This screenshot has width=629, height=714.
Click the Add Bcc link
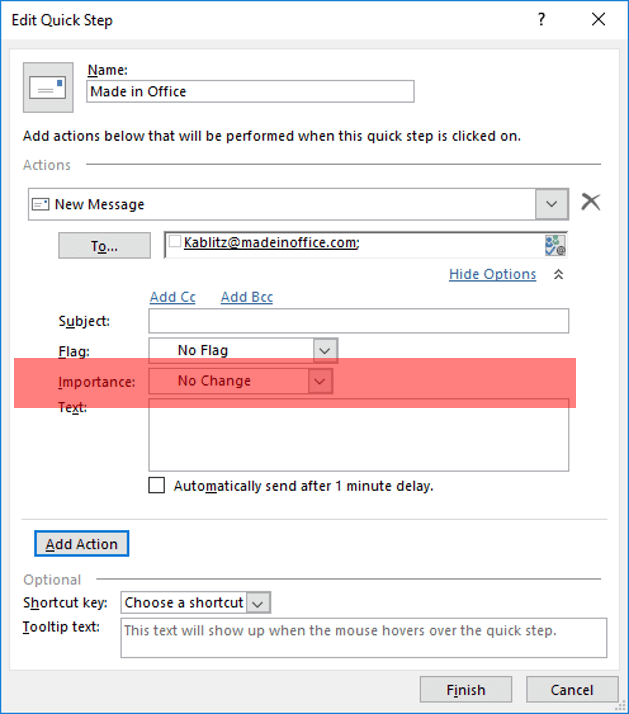(x=246, y=297)
